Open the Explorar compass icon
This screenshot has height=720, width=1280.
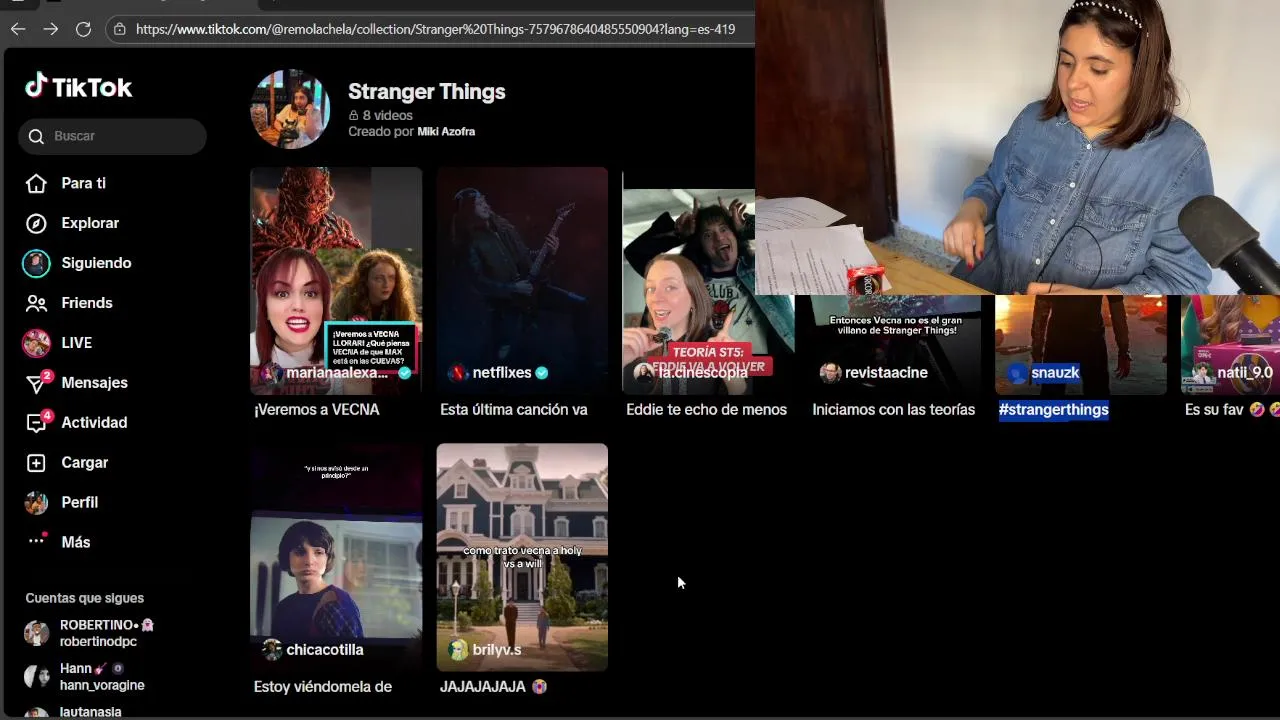pyautogui.click(x=36, y=223)
